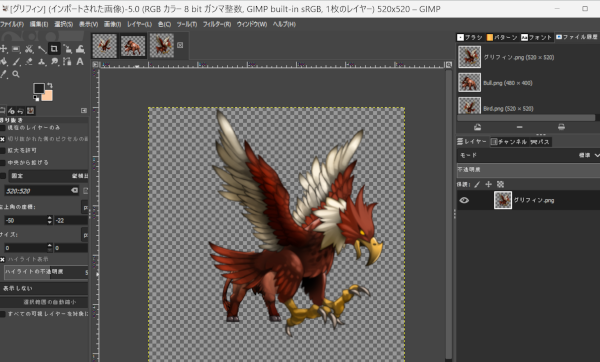Viewport: 600px width, 362px height.
Task: Open the 編集 menu
Action: [39, 24]
